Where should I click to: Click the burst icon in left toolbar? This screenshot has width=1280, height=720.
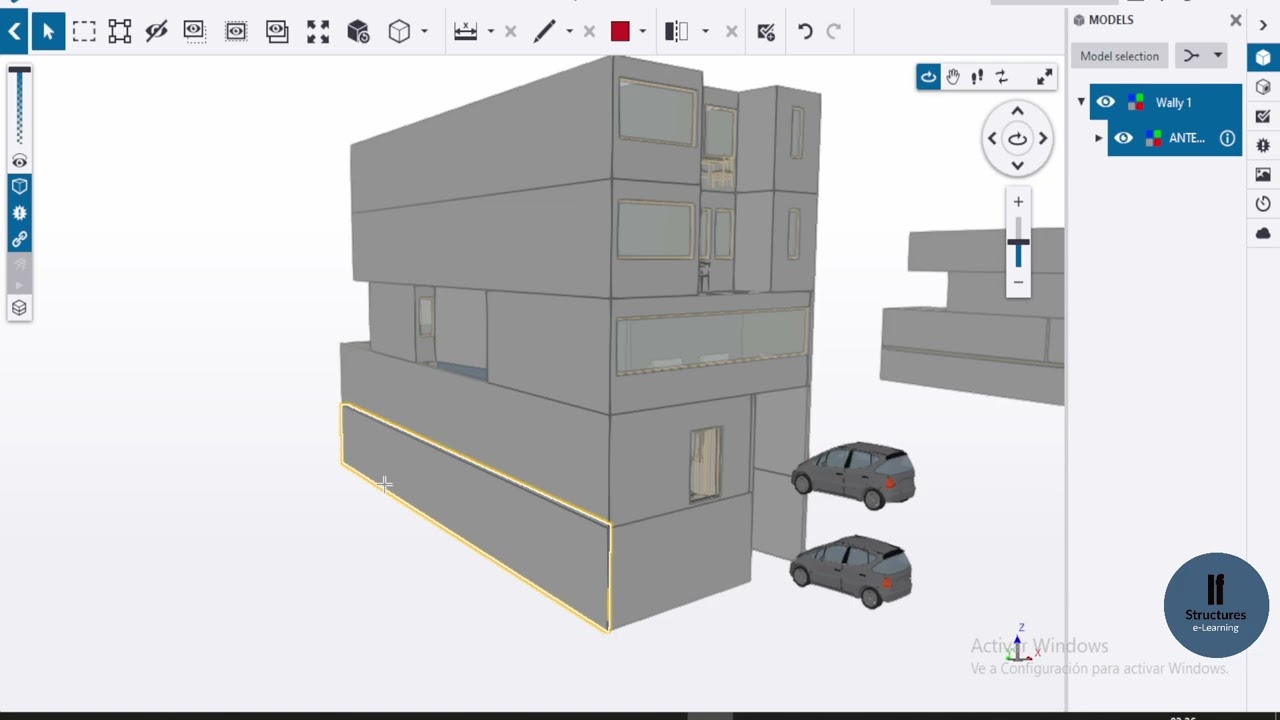point(19,213)
